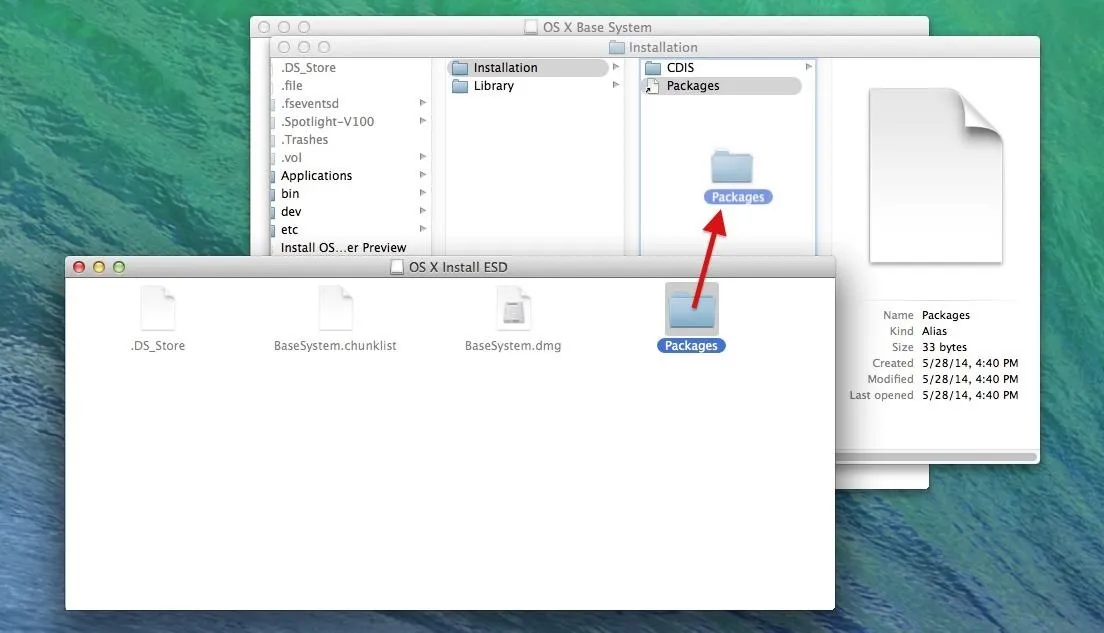Close the OS X Install ESD window

(x=79, y=267)
